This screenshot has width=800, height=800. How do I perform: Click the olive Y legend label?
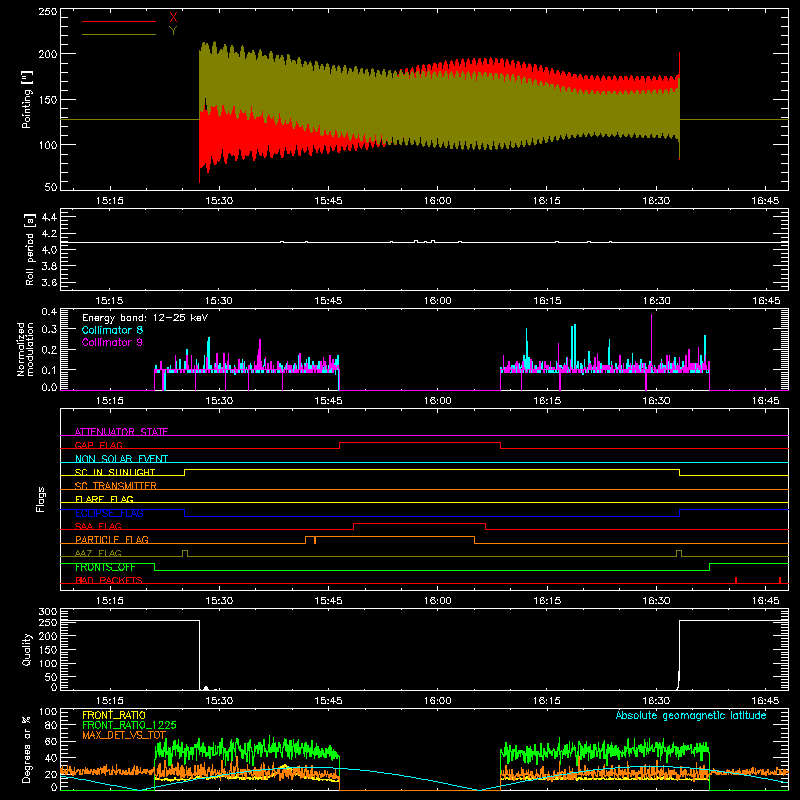173,31
